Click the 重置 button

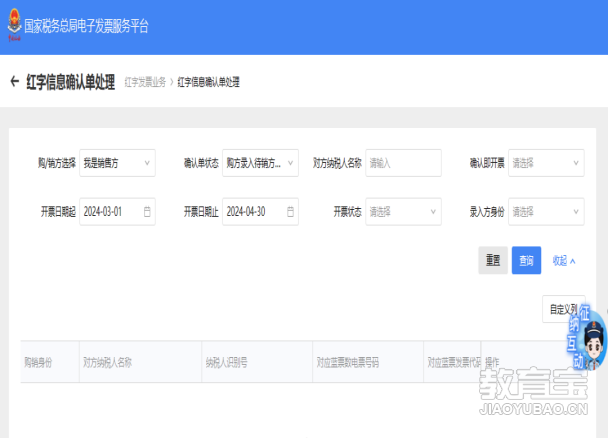click(493, 260)
